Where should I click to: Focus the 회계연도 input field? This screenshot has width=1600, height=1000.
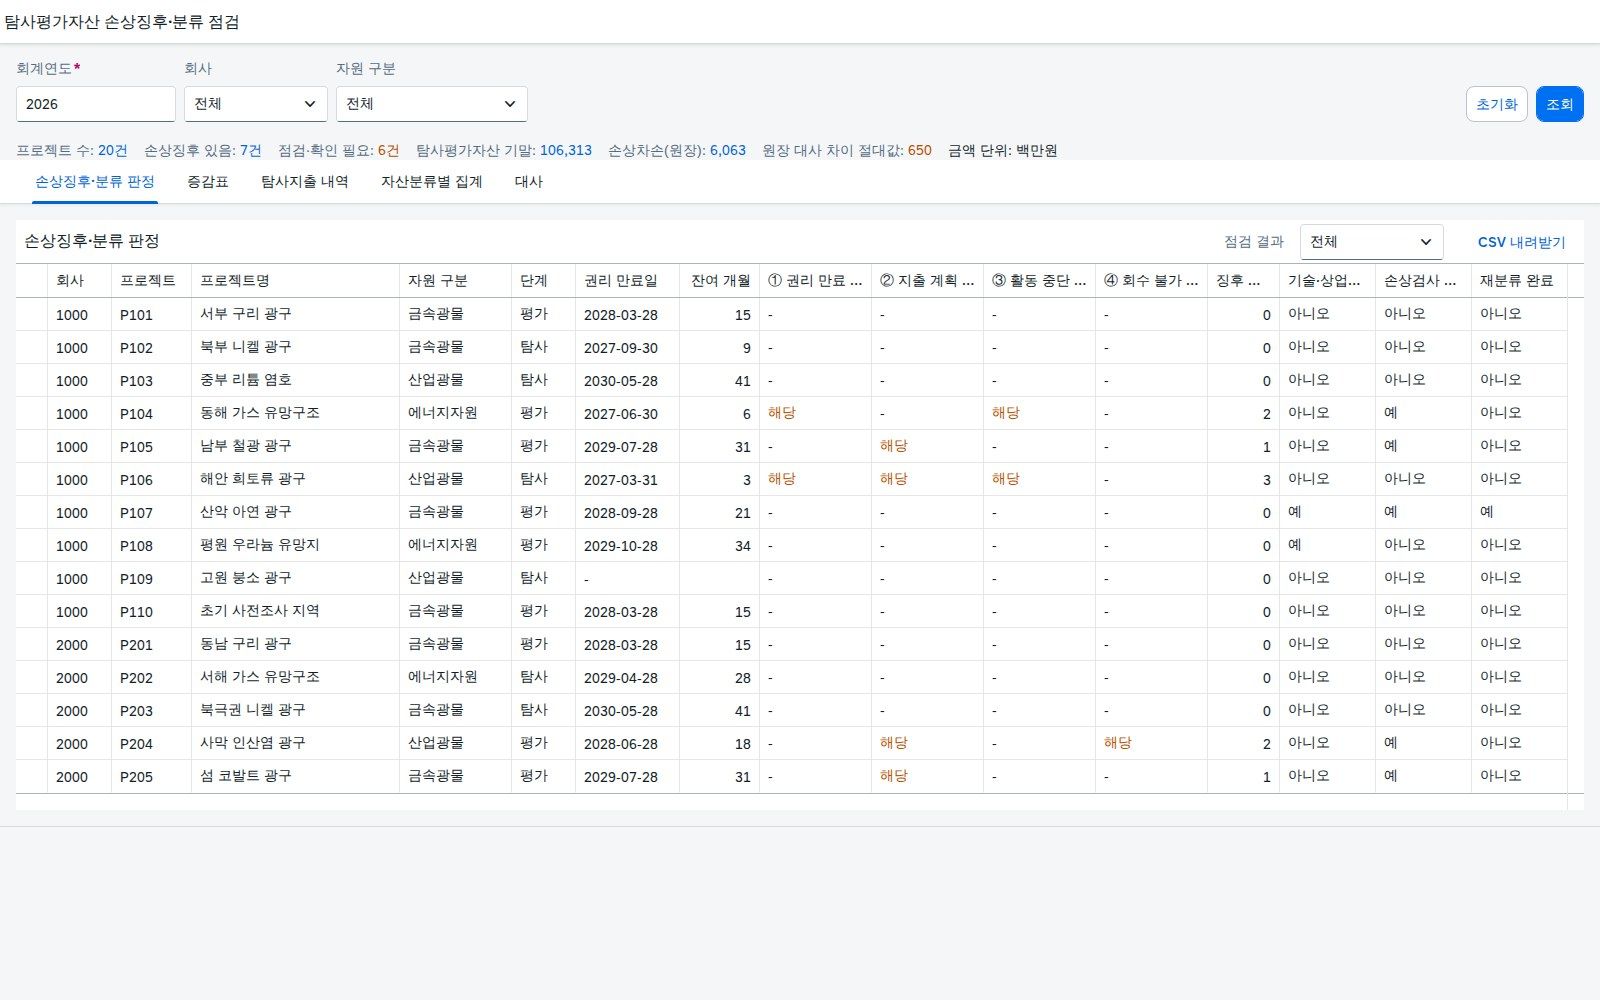tap(95, 104)
